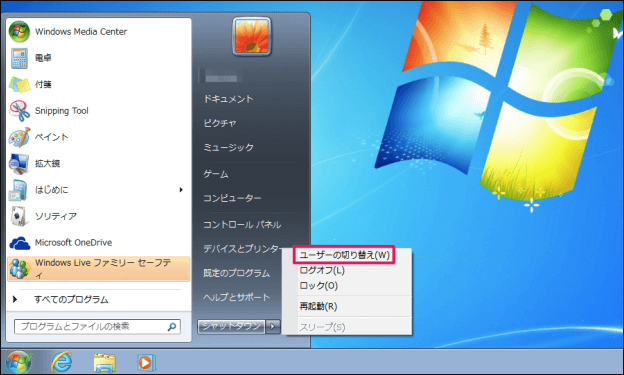This screenshot has height=375, width=624.
Task: Choose ログオフ(L) from the power menu
Action: pyautogui.click(x=322, y=270)
